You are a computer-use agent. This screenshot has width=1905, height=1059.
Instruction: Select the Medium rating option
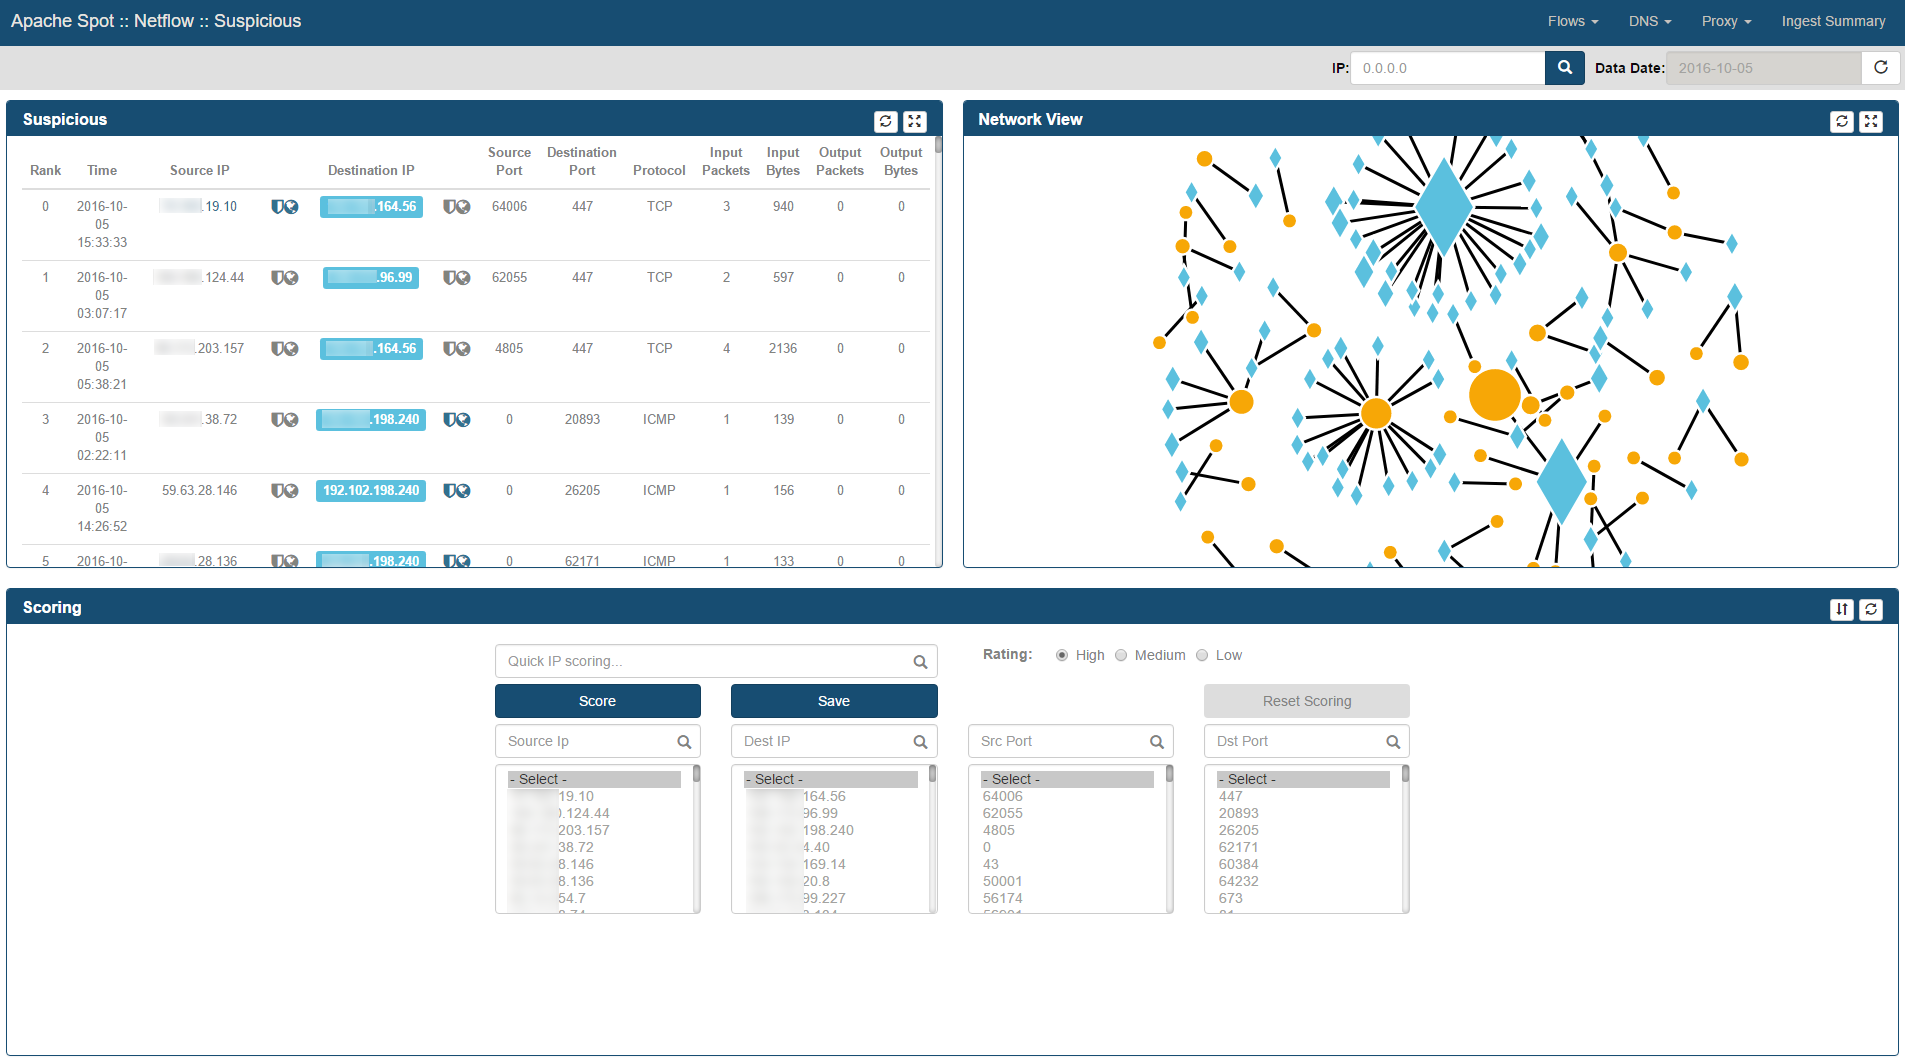click(x=1121, y=655)
